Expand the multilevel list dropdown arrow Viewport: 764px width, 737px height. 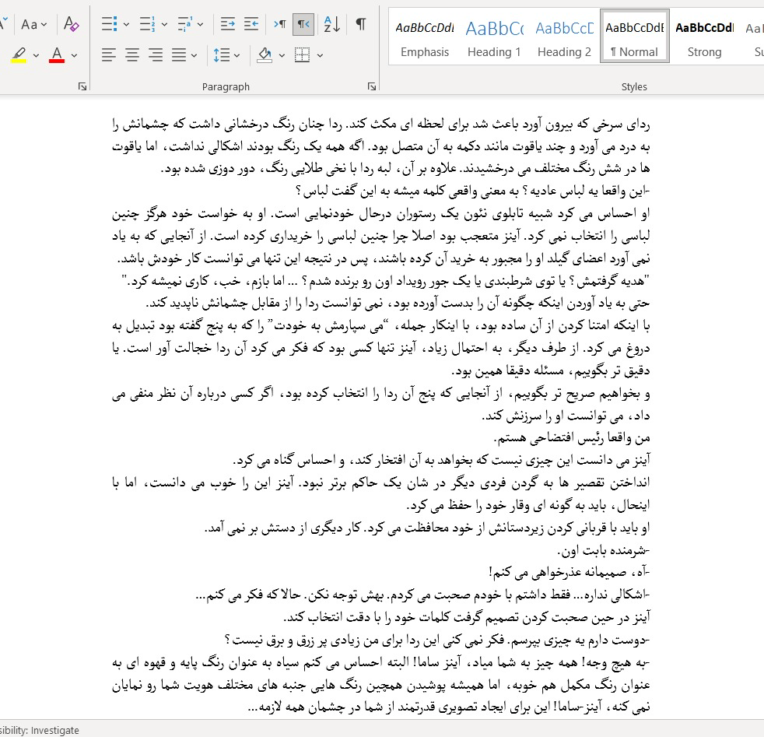coord(200,24)
